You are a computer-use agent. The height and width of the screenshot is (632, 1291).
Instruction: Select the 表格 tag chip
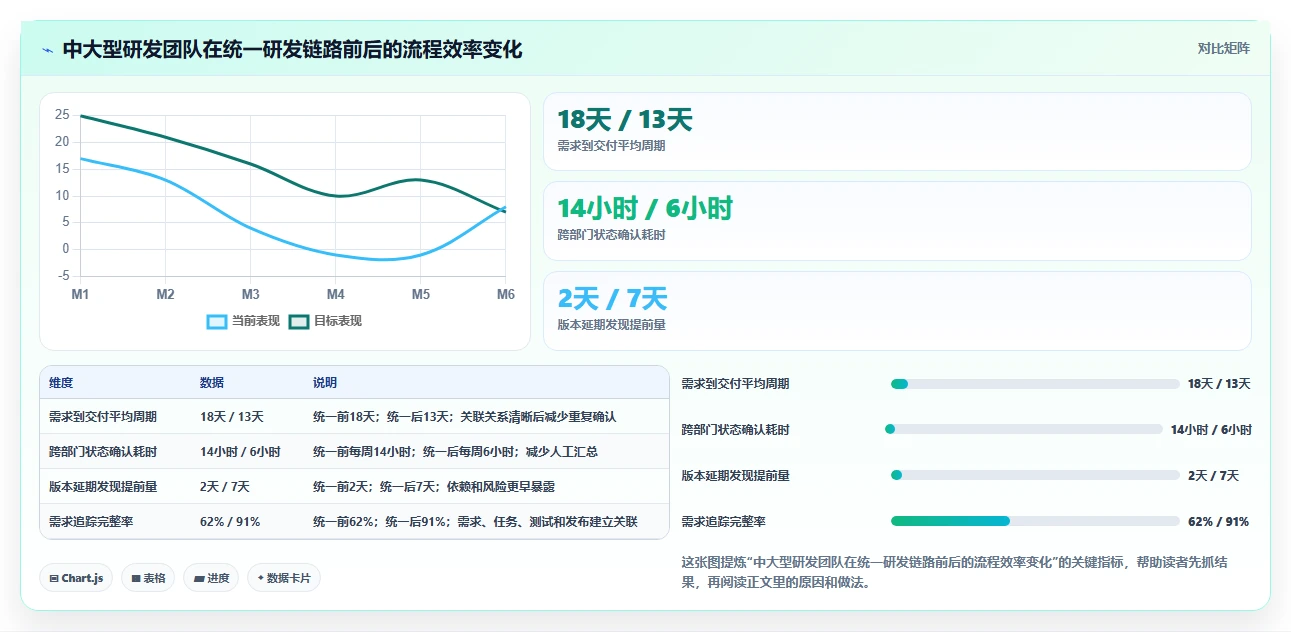point(148,578)
